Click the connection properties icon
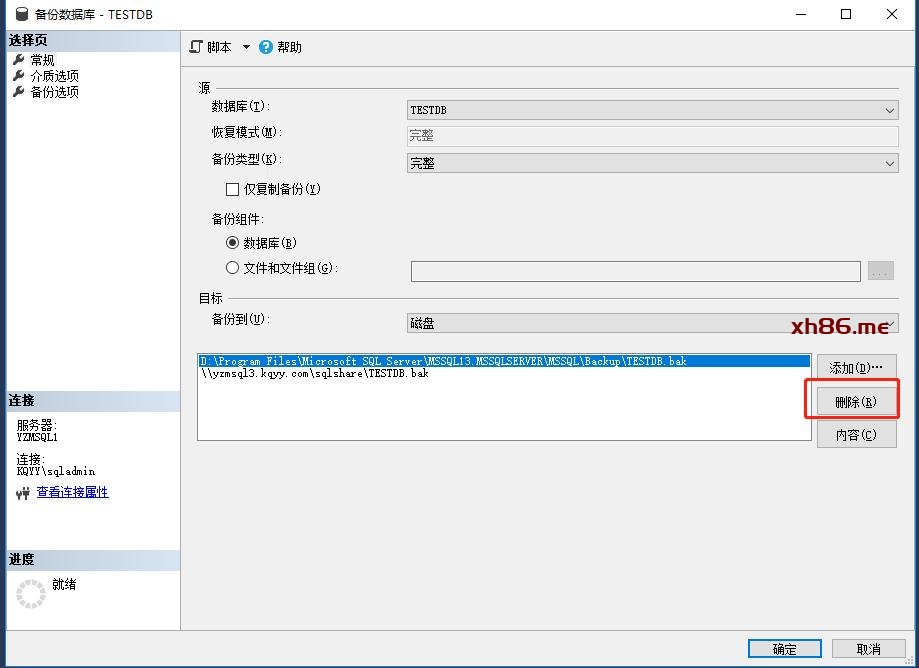919x668 pixels. (x=23, y=493)
